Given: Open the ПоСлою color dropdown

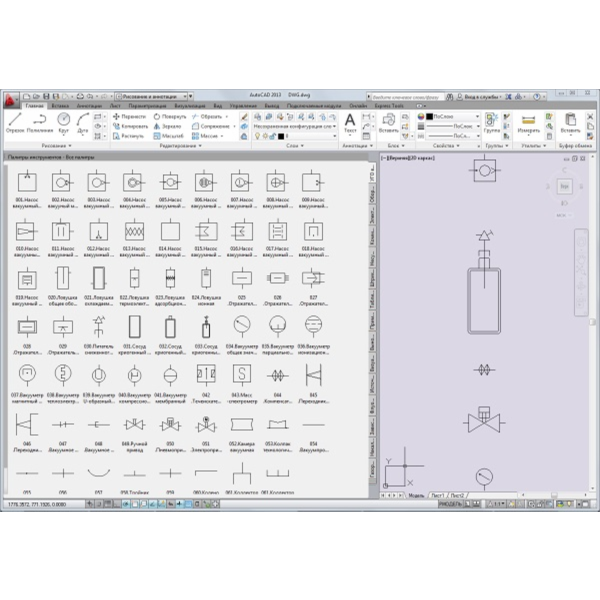Looking at the screenshot, I should 453,116.
